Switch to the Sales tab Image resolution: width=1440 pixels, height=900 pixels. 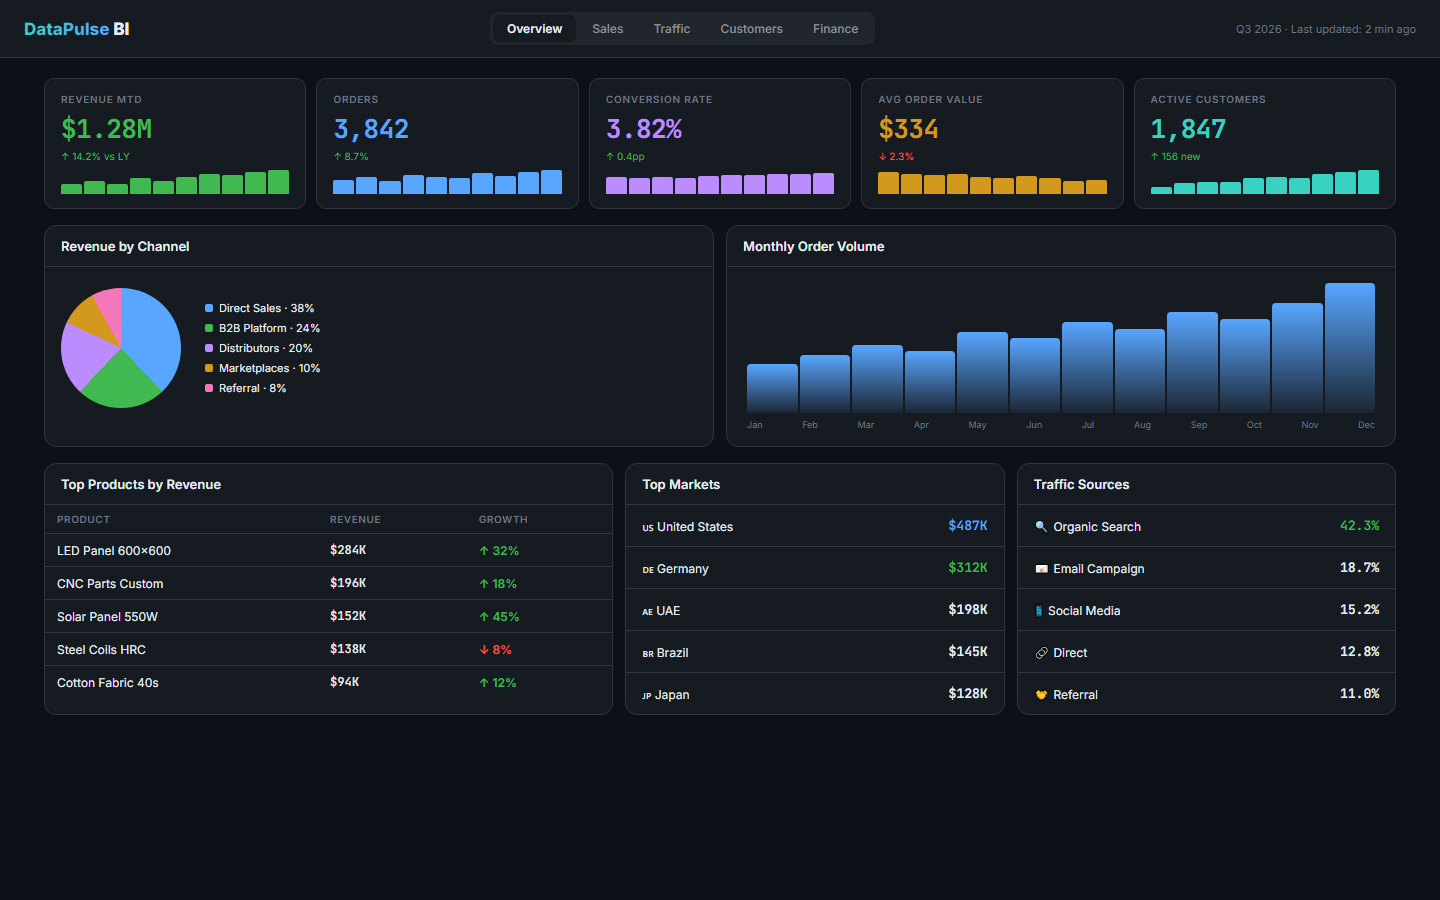click(x=607, y=29)
